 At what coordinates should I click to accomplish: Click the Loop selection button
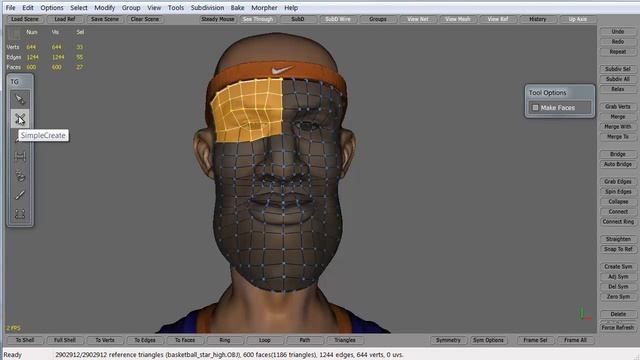265,340
